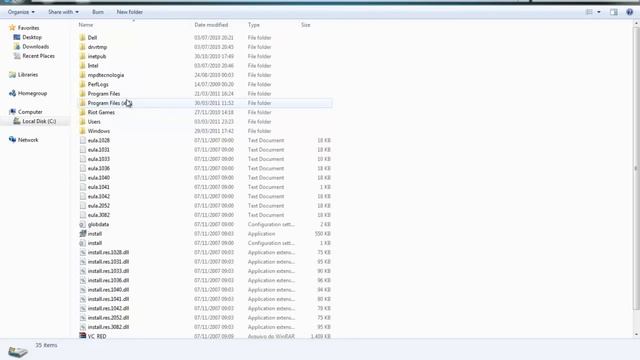This screenshot has width=640, height=360.
Task: Click the install.res.3082.dll file name
Action: pos(108,327)
